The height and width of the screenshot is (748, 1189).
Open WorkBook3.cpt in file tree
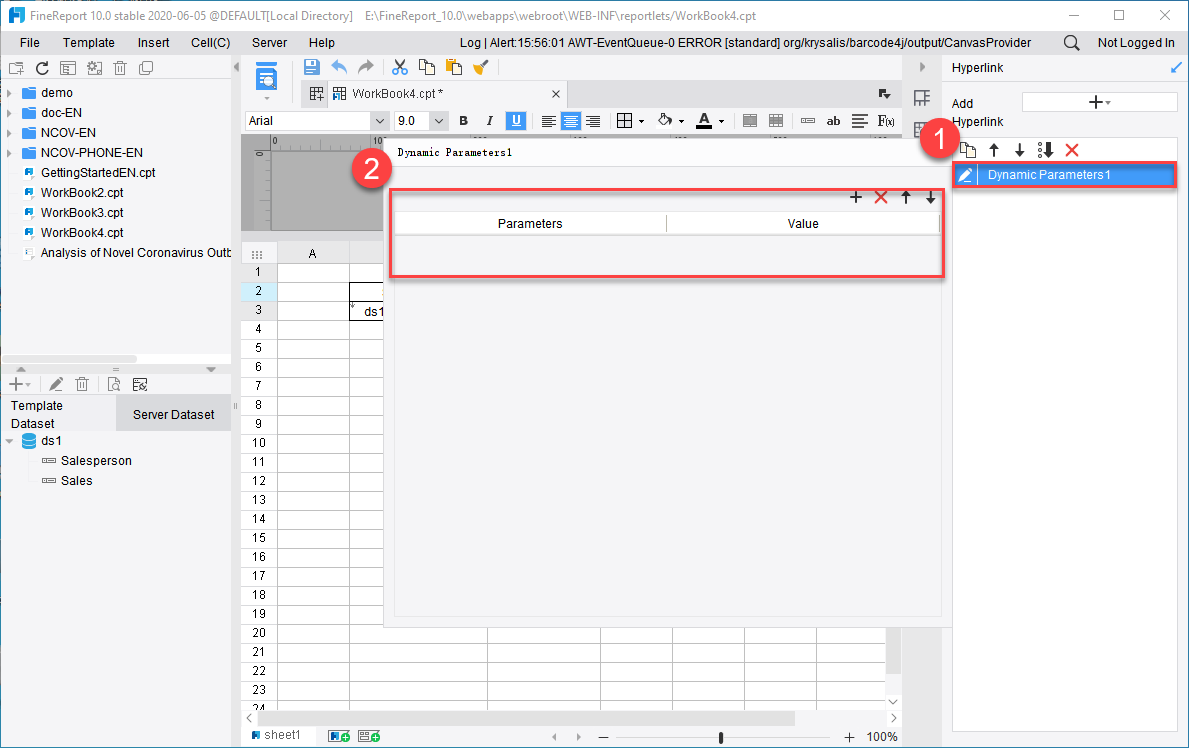click(x=82, y=213)
